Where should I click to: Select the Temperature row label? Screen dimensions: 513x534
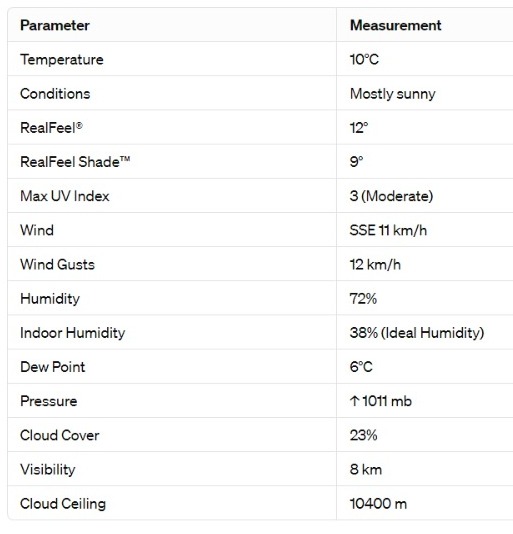pos(62,60)
